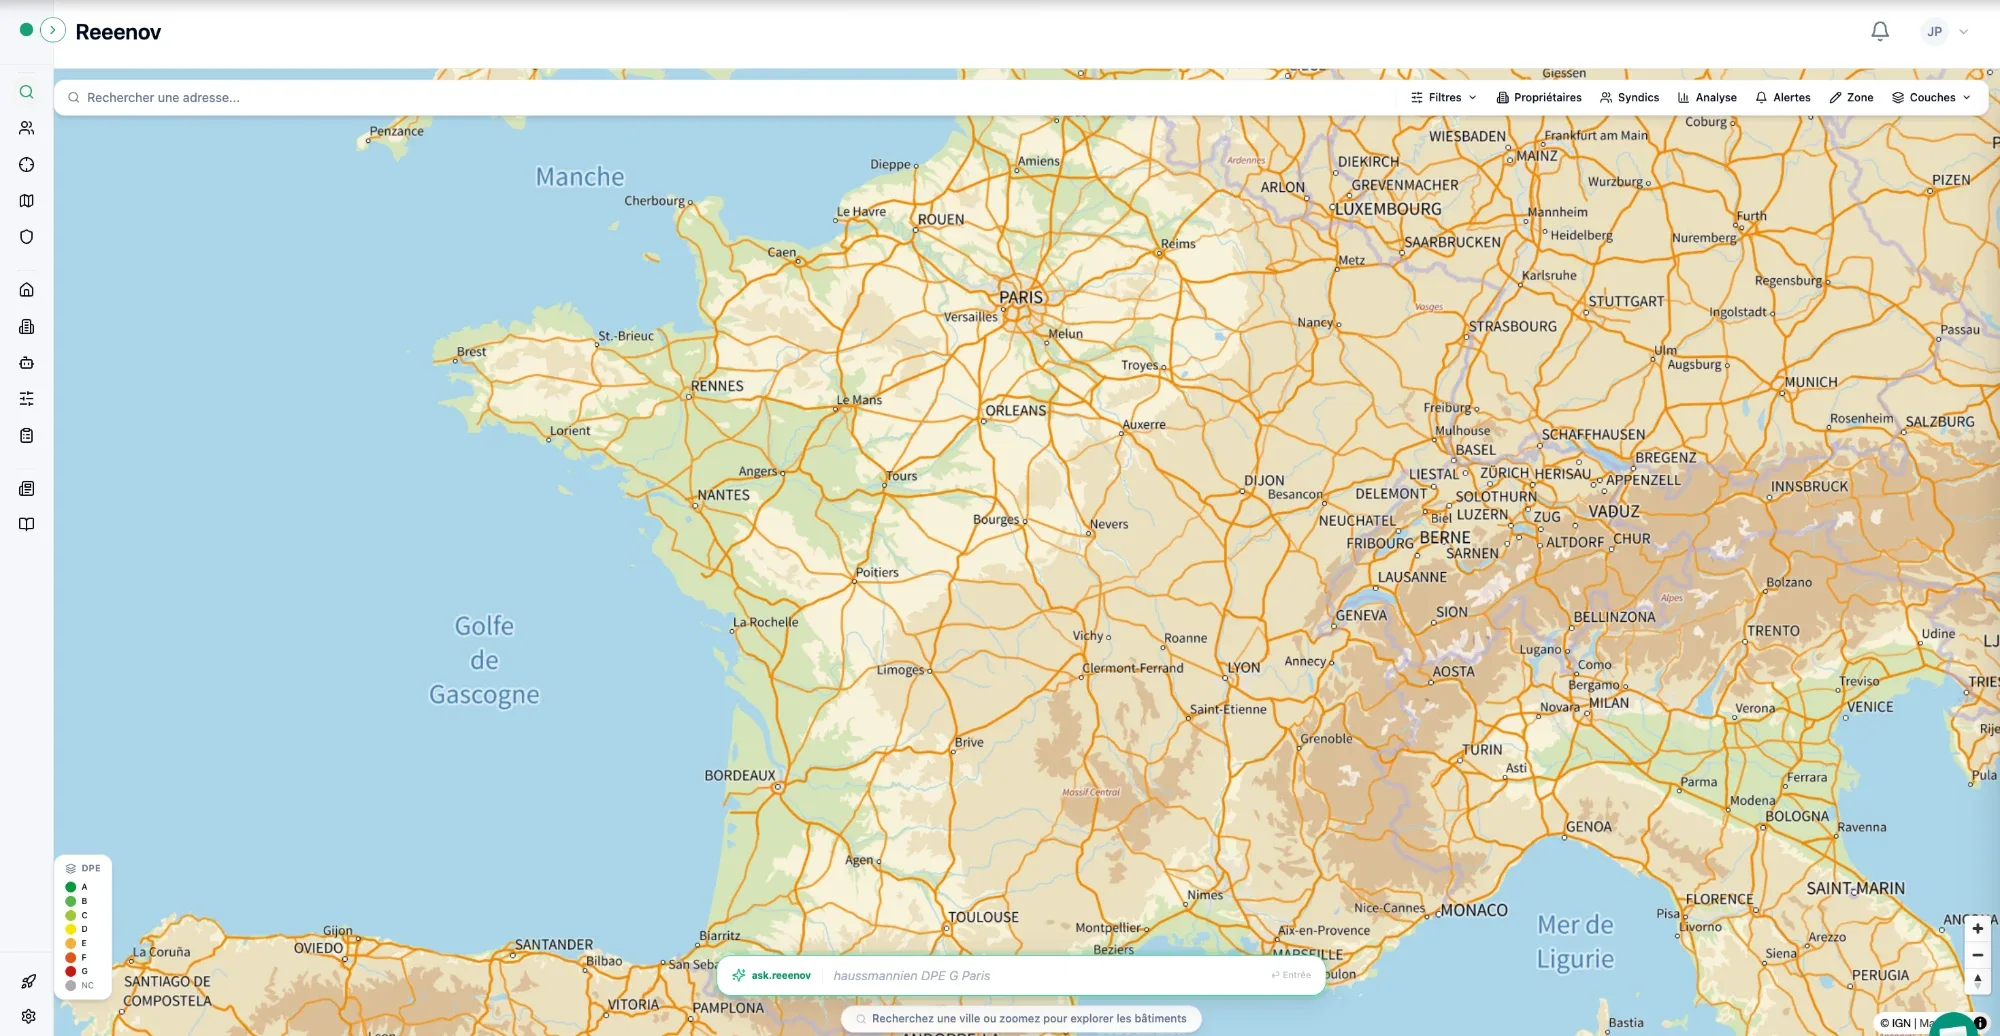Expand the sidebar with the chevron button
Screen dimensions: 2000x1036
click(53, 30)
